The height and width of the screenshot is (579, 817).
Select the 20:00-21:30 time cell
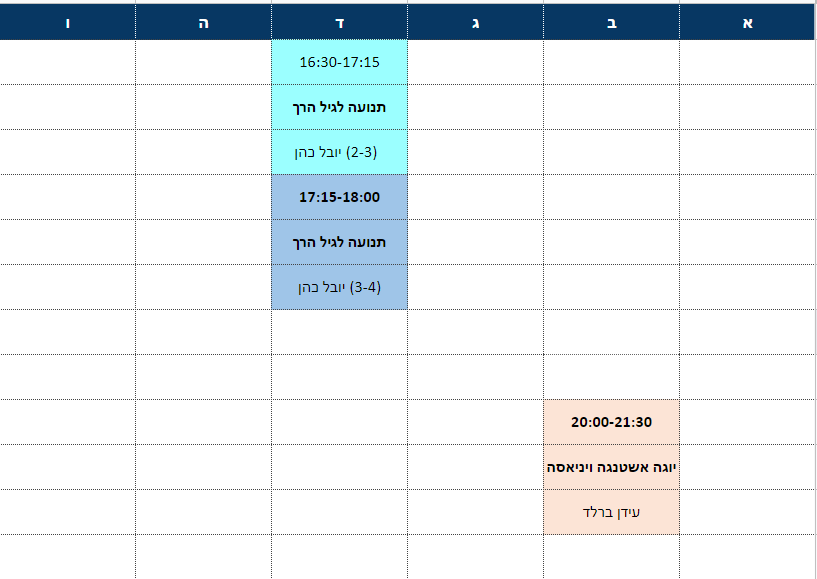pyautogui.click(x=611, y=422)
